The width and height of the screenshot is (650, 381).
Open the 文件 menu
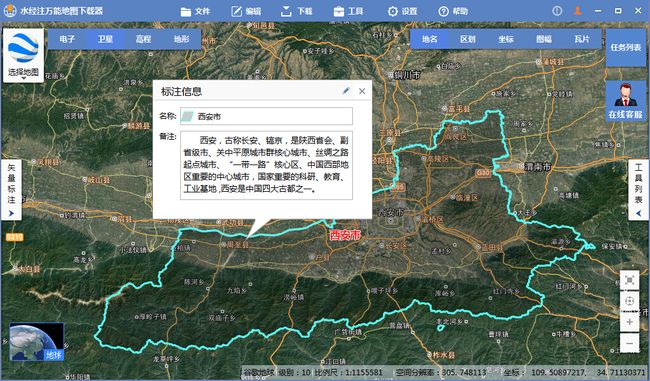195,11
